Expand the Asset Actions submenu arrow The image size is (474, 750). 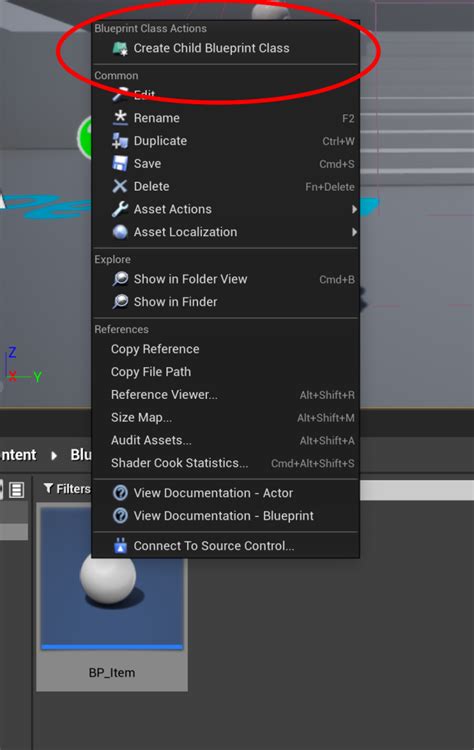click(354, 209)
